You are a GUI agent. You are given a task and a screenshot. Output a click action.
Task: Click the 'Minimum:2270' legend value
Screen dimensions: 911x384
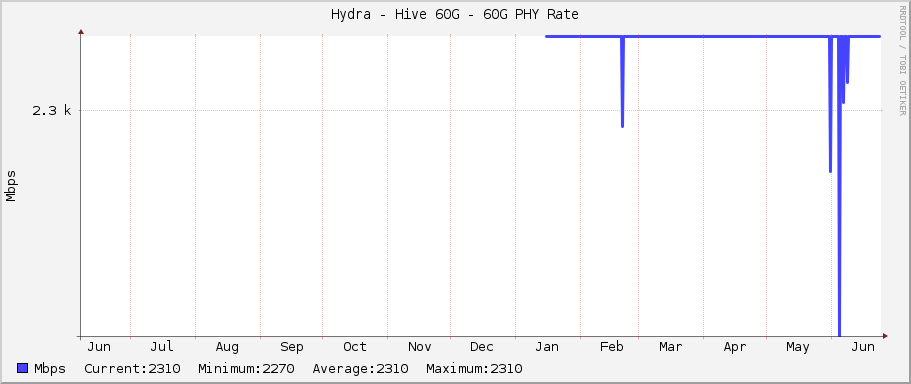[x=246, y=369]
